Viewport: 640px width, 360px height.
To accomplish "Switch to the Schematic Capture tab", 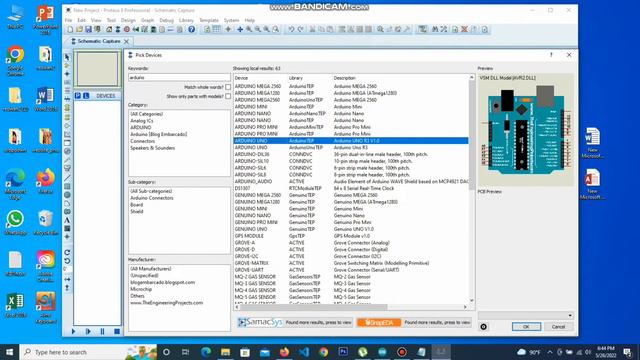I will [99, 41].
